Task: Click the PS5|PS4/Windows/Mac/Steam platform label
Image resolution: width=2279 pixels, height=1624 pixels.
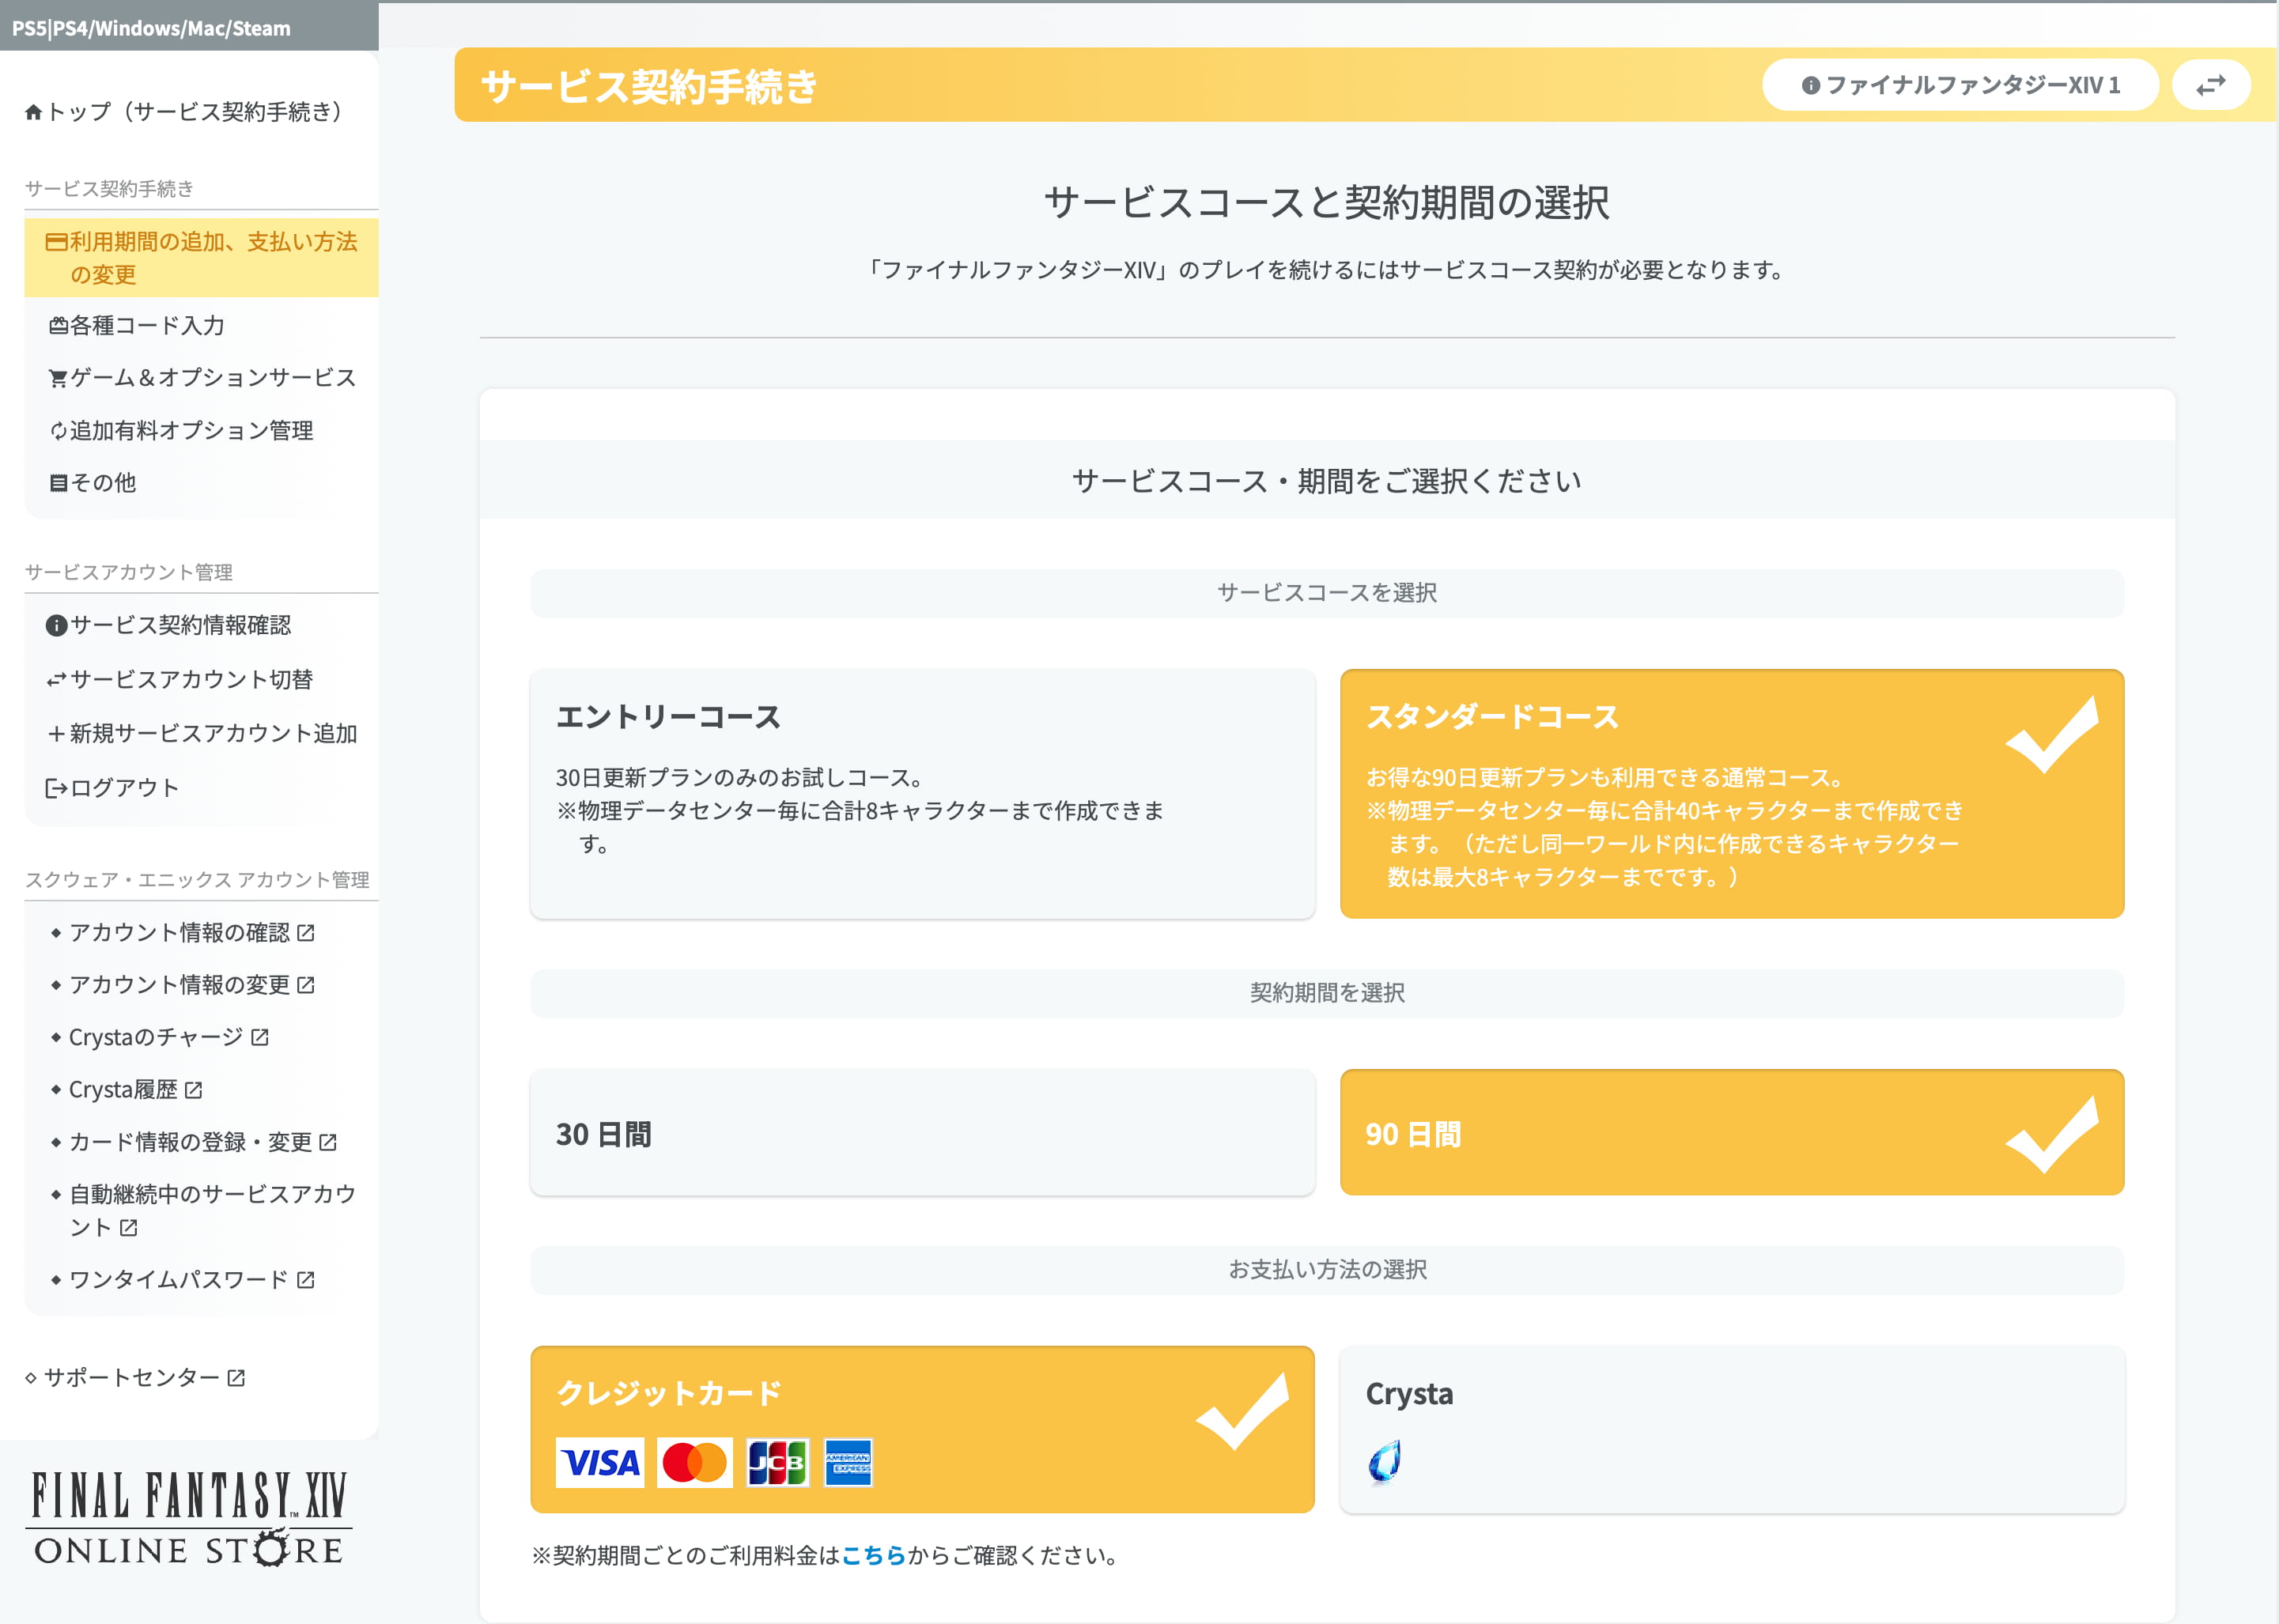Action: [x=151, y=28]
